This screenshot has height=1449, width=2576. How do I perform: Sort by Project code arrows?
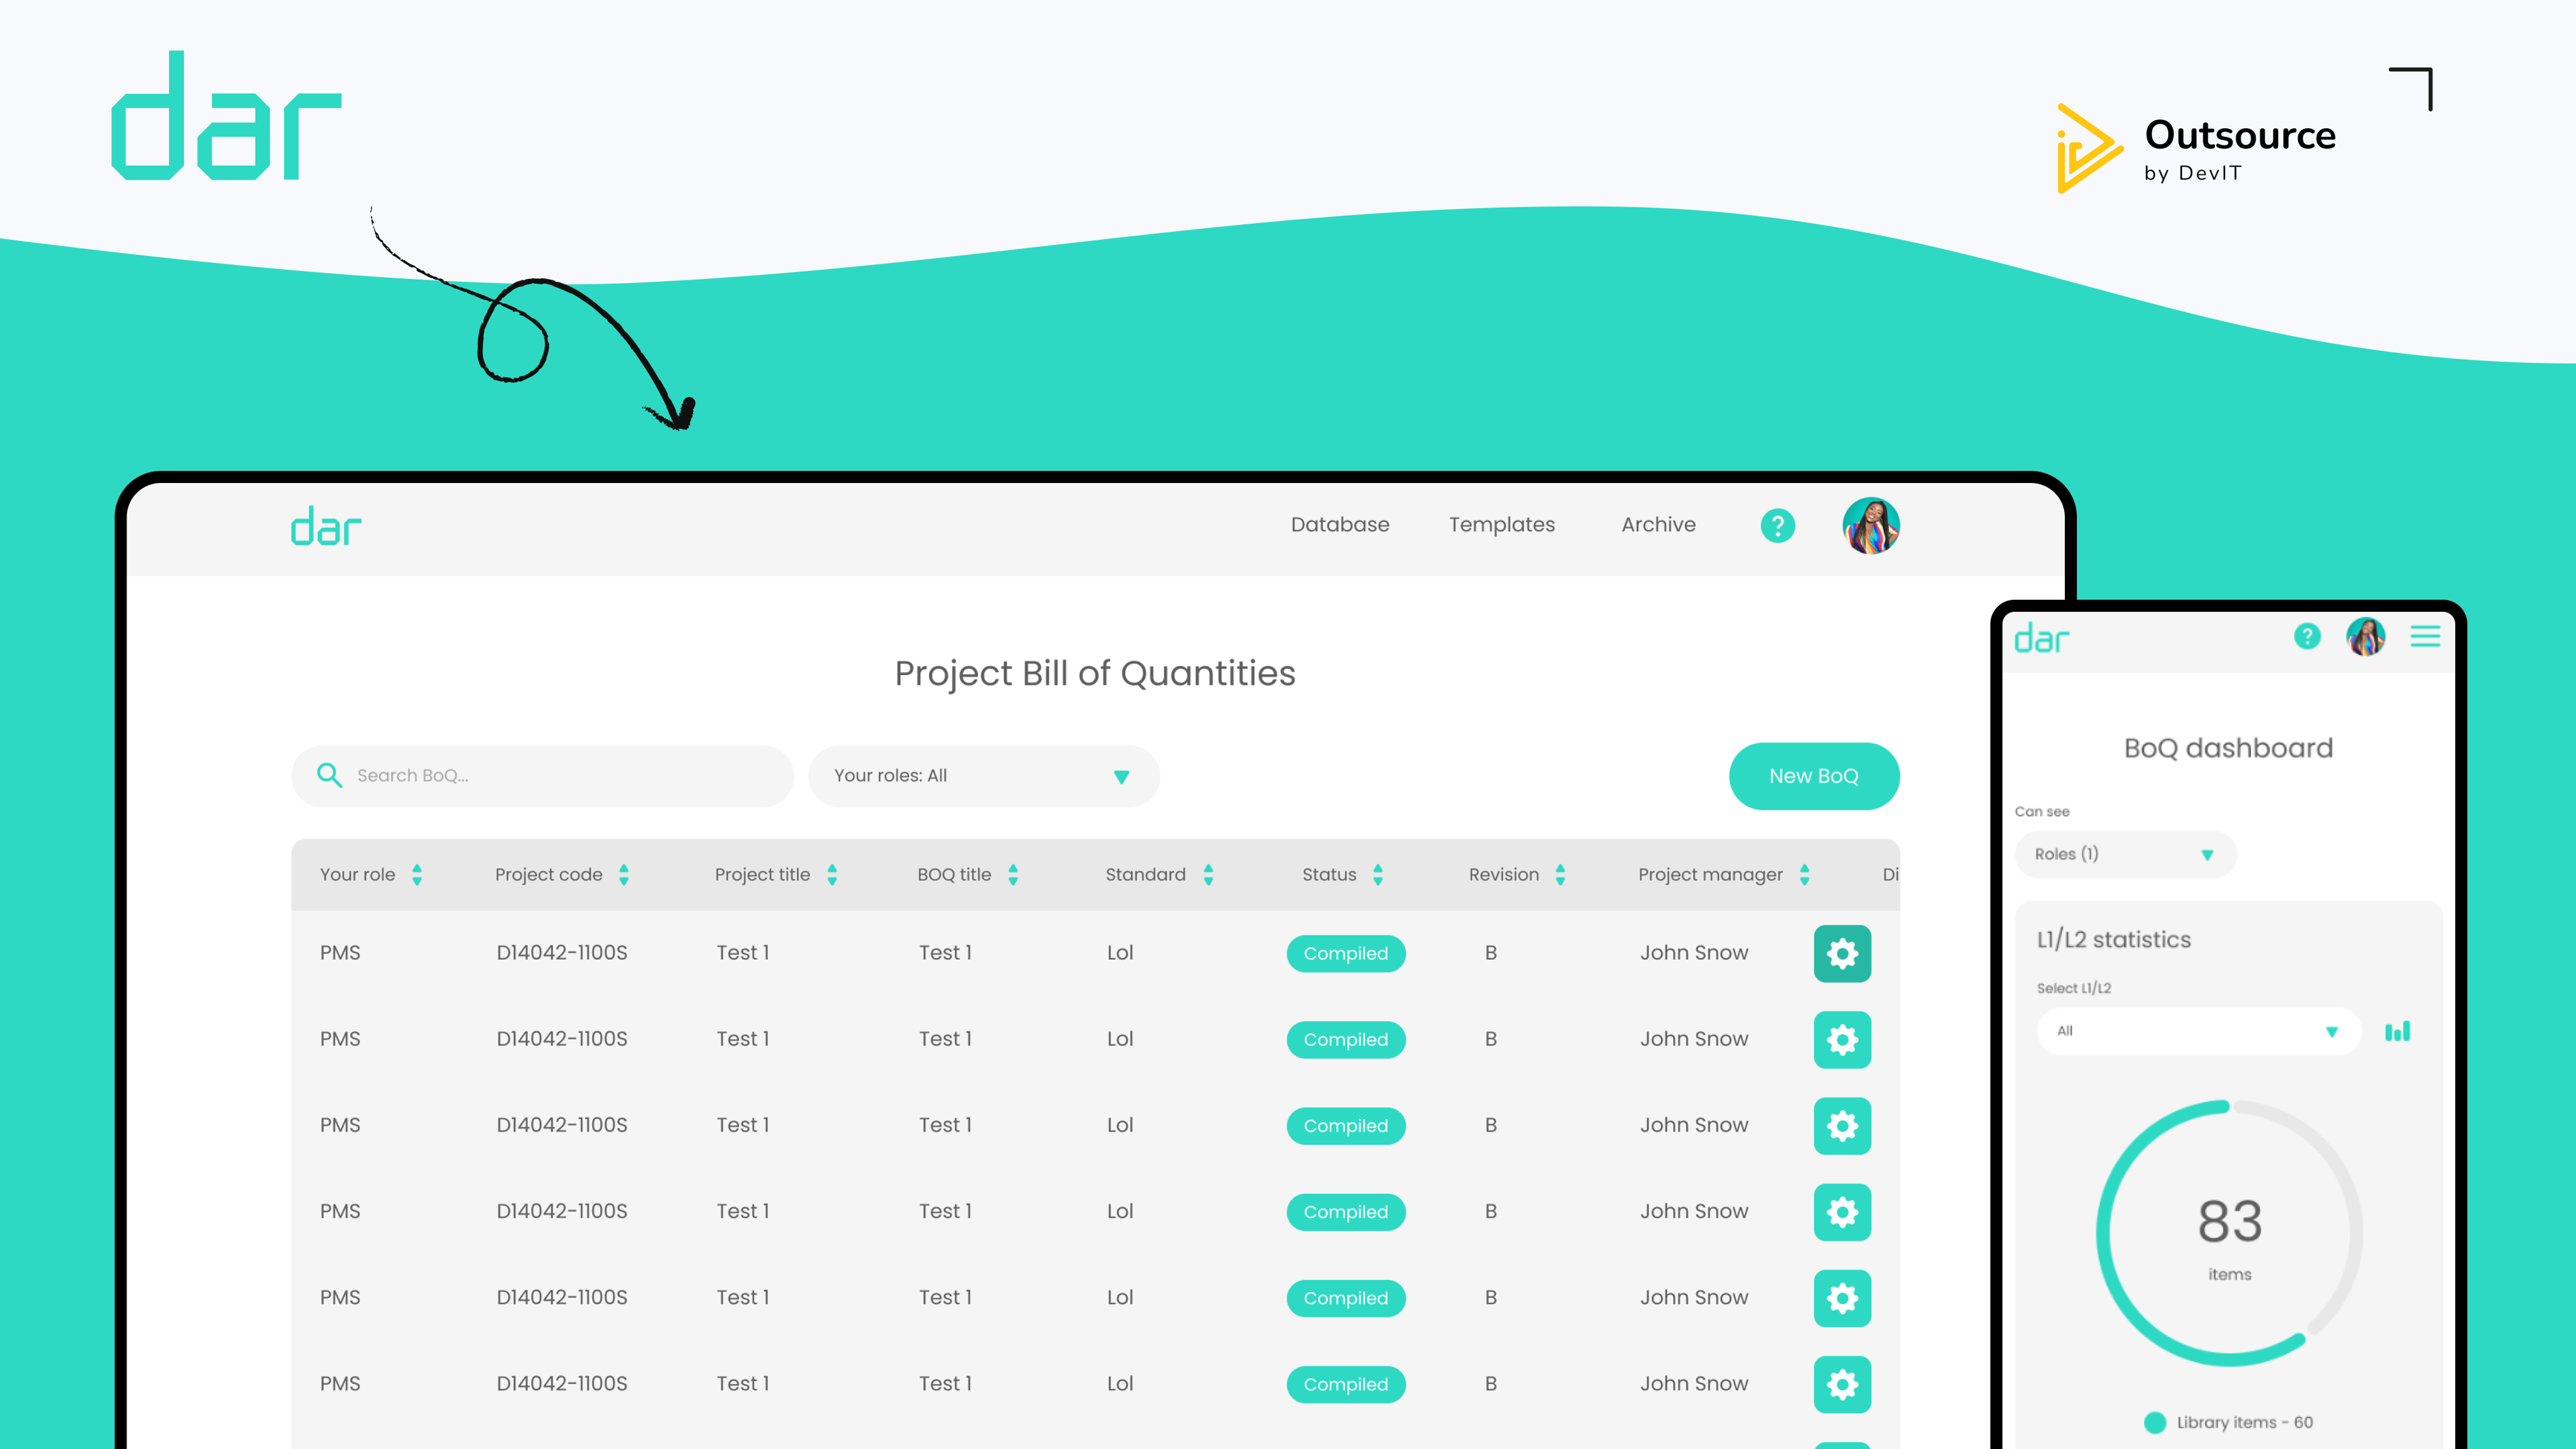624,875
